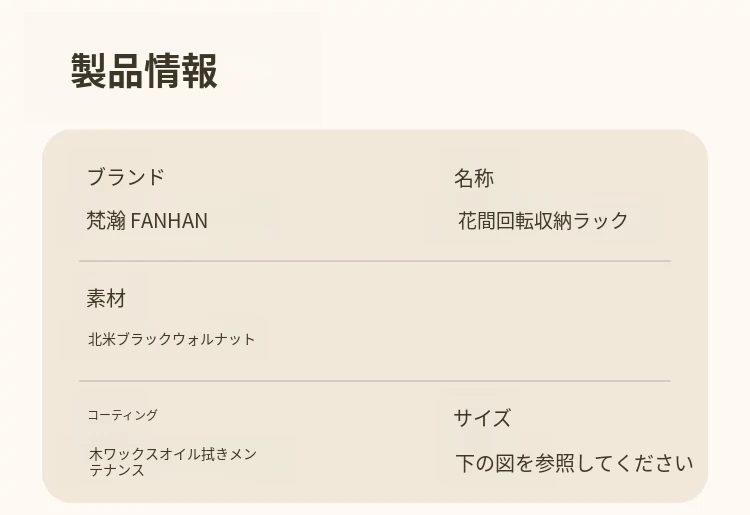Click the 下の図を参照してください size note

[574, 463]
